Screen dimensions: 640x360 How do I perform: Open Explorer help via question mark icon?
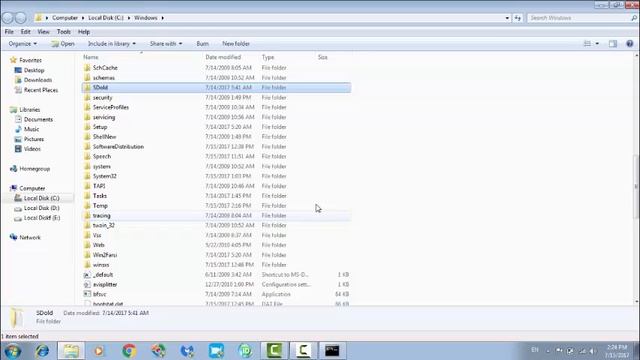[630, 44]
